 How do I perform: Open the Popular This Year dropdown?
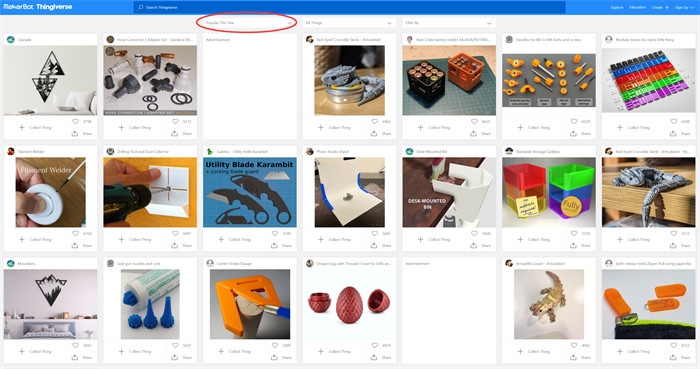[249, 23]
